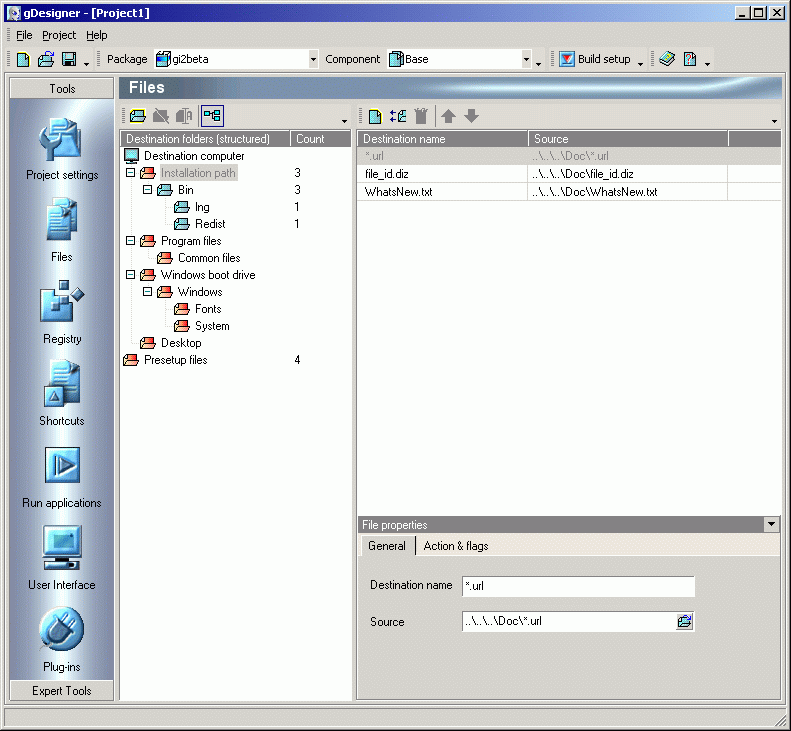Screen dimensions: 791x731
Task: Collapse the Installation path tree node
Action: point(131,173)
